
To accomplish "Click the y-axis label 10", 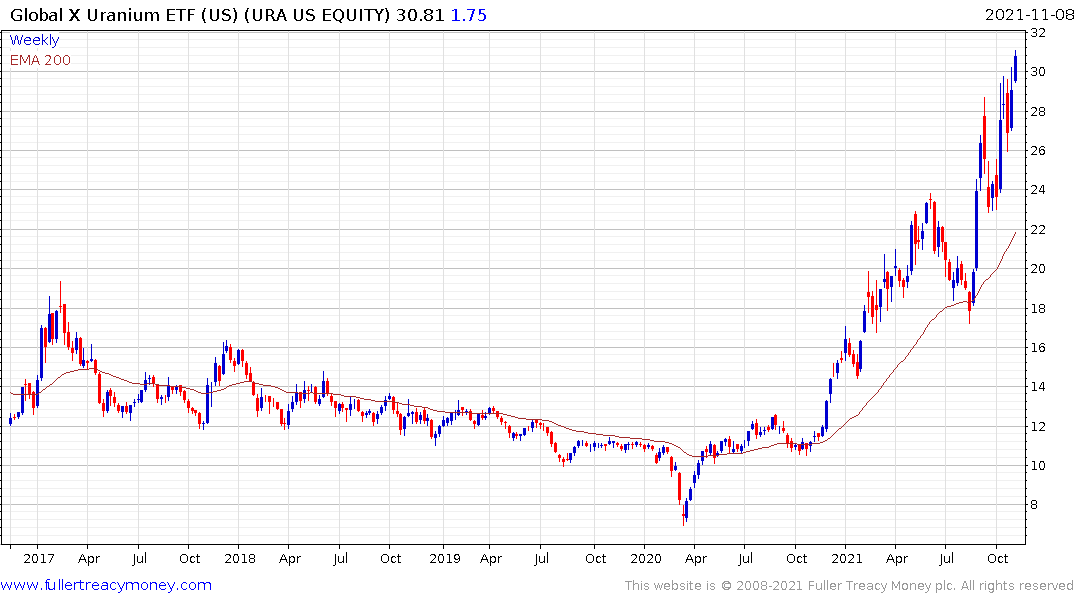I will click(x=1038, y=466).
